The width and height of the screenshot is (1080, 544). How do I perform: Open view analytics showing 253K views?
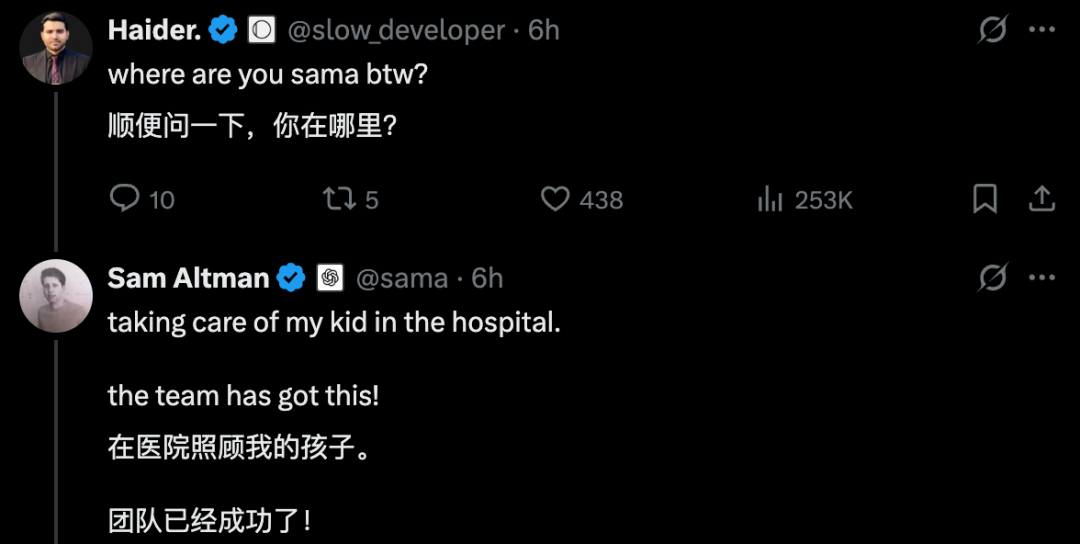(x=769, y=199)
